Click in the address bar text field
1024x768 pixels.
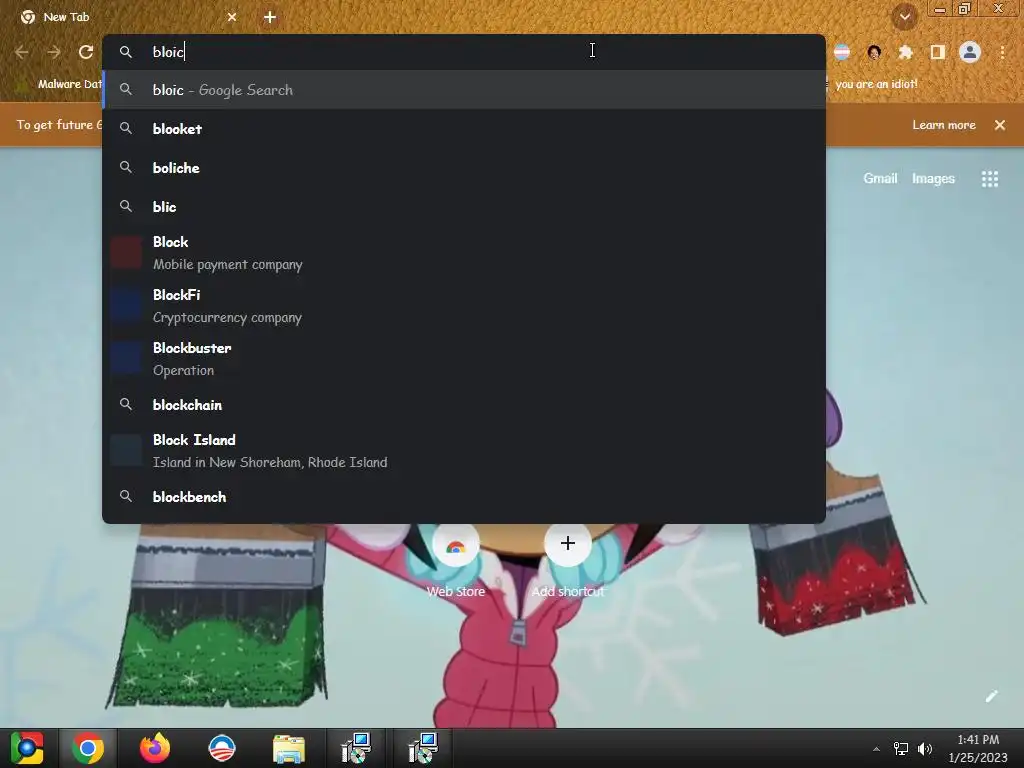464,52
